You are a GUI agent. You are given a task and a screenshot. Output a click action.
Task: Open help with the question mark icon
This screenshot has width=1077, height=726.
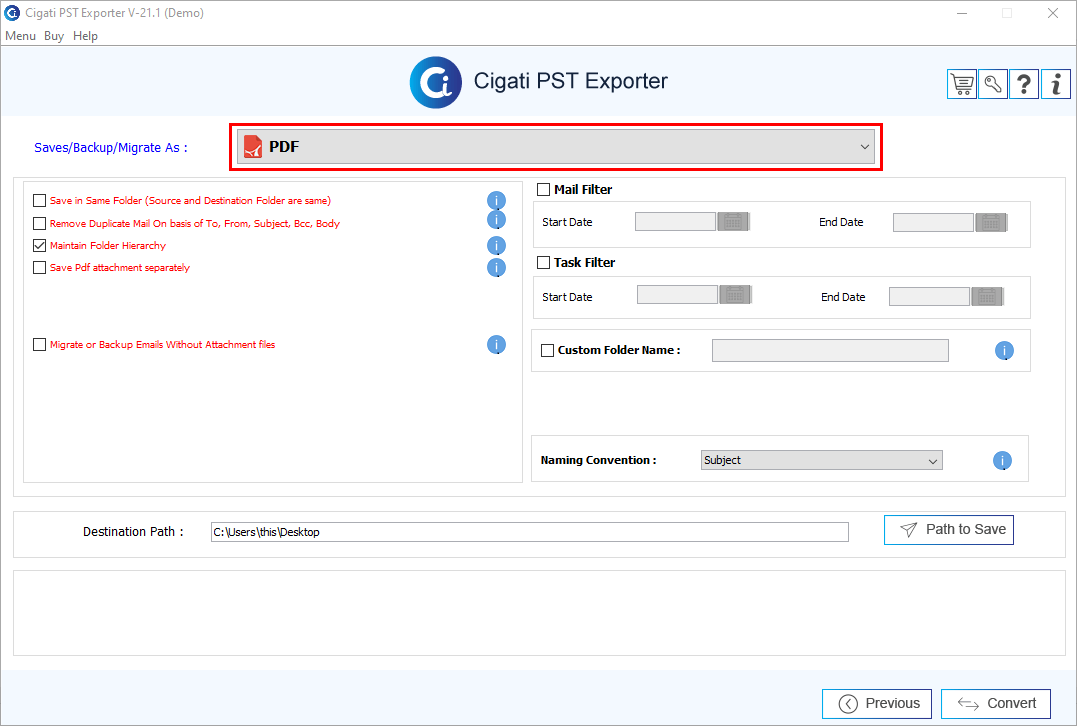1024,84
